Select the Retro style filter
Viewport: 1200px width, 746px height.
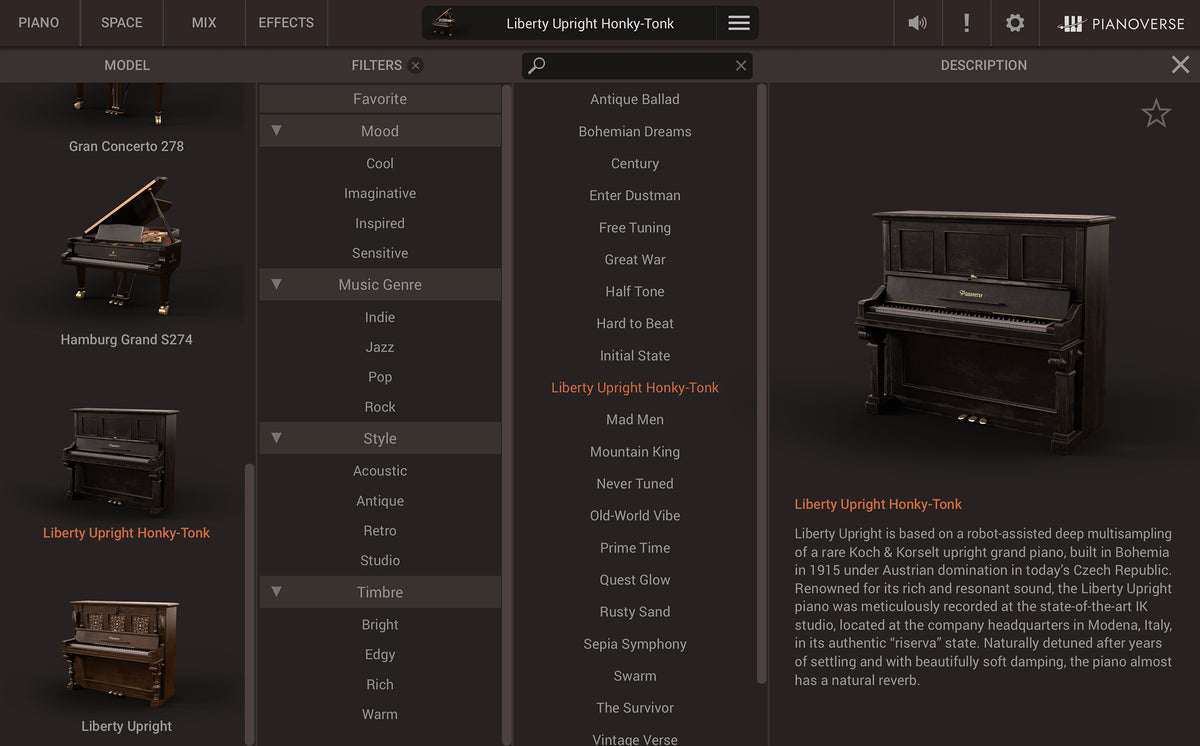pos(380,531)
